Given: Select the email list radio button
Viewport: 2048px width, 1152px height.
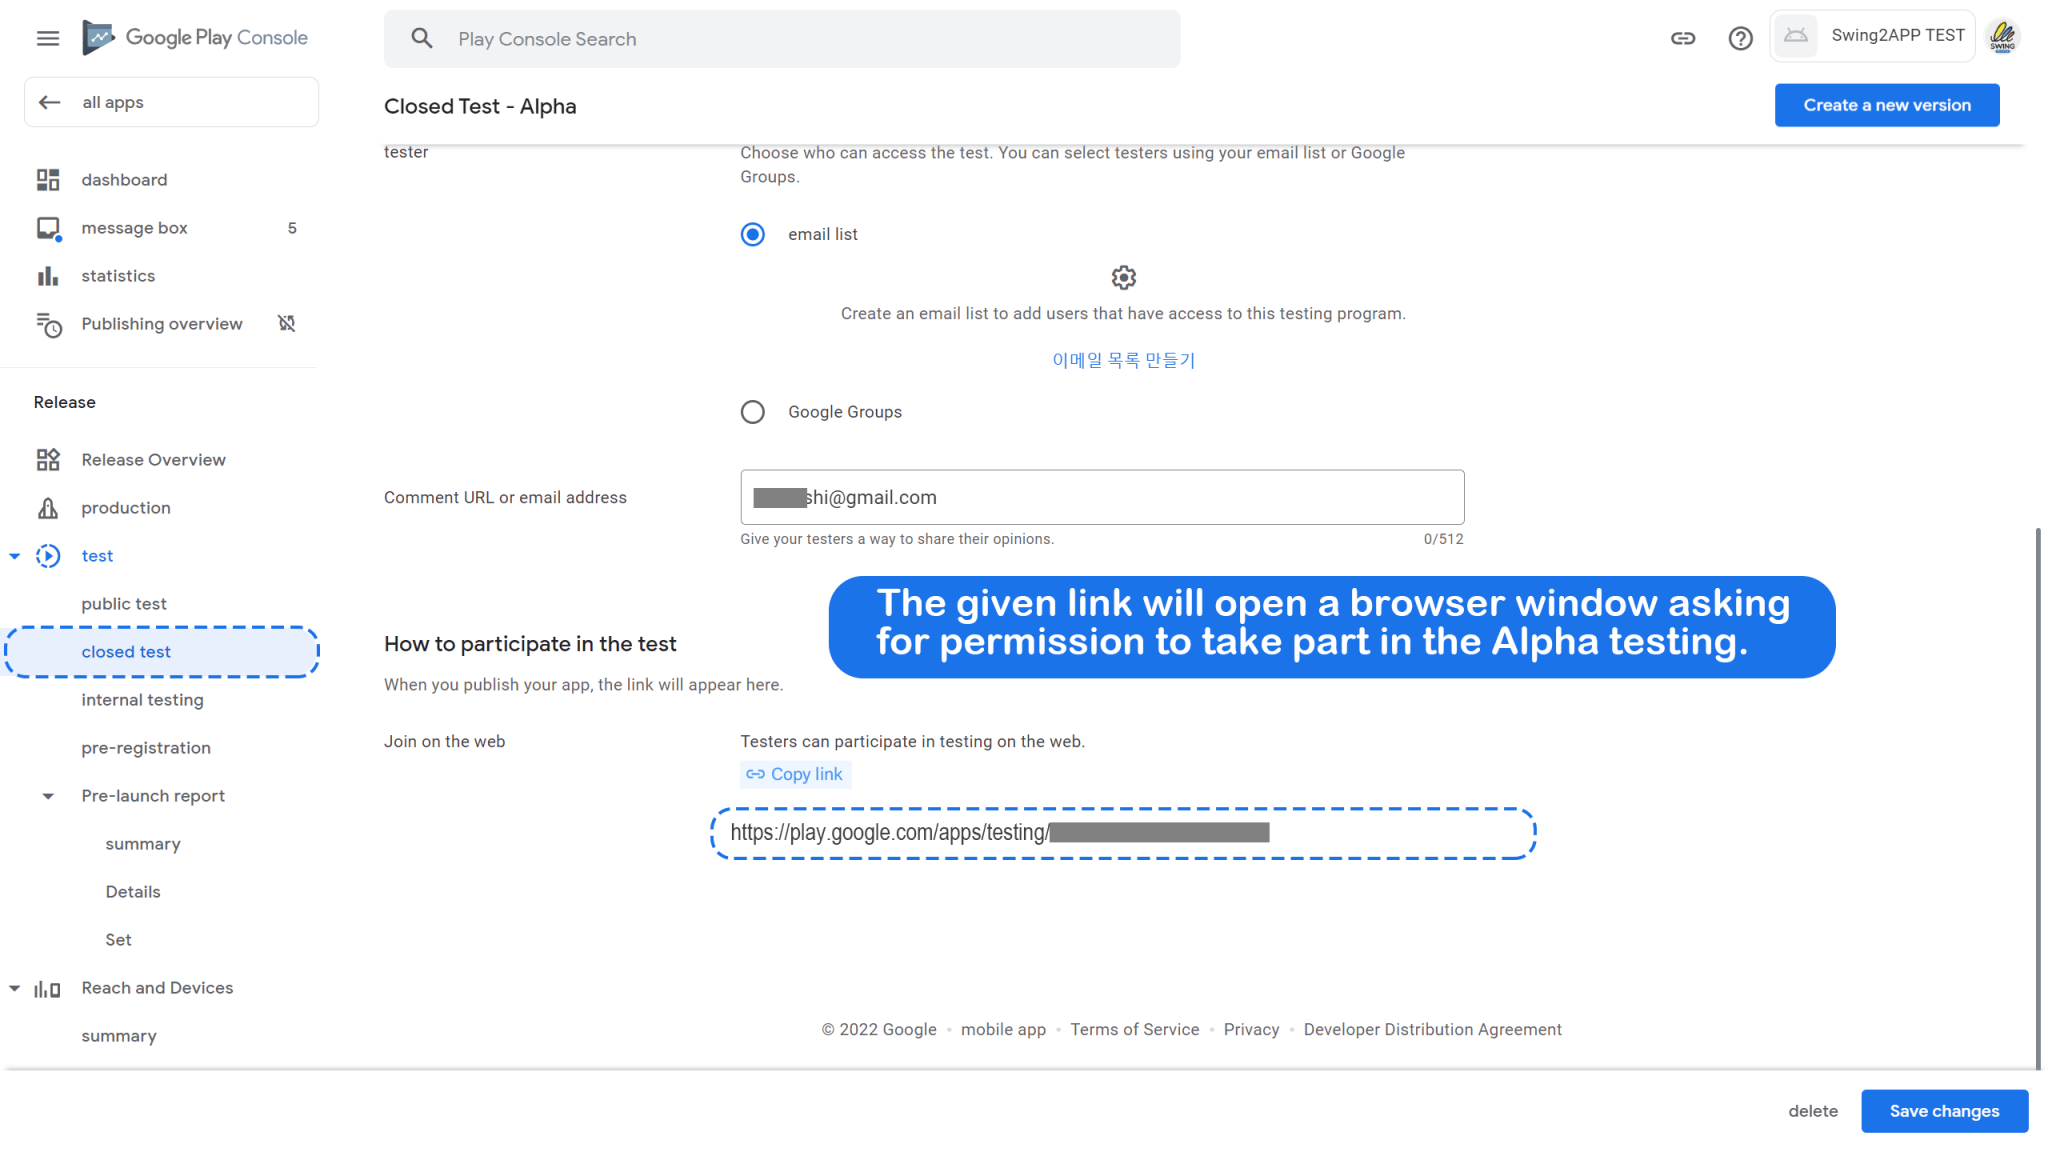Looking at the screenshot, I should (x=752, y=234).
